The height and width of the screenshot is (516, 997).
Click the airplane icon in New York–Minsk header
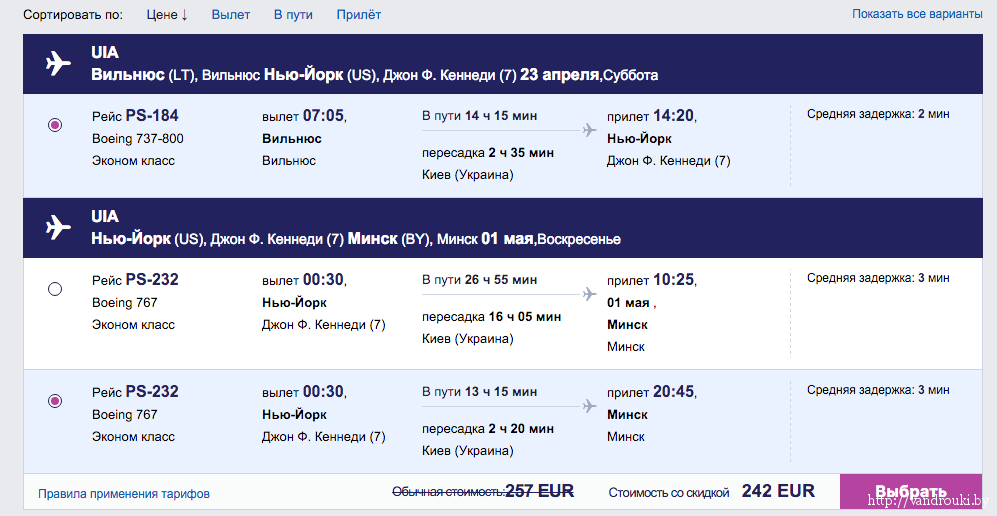[x=58, y=228]
